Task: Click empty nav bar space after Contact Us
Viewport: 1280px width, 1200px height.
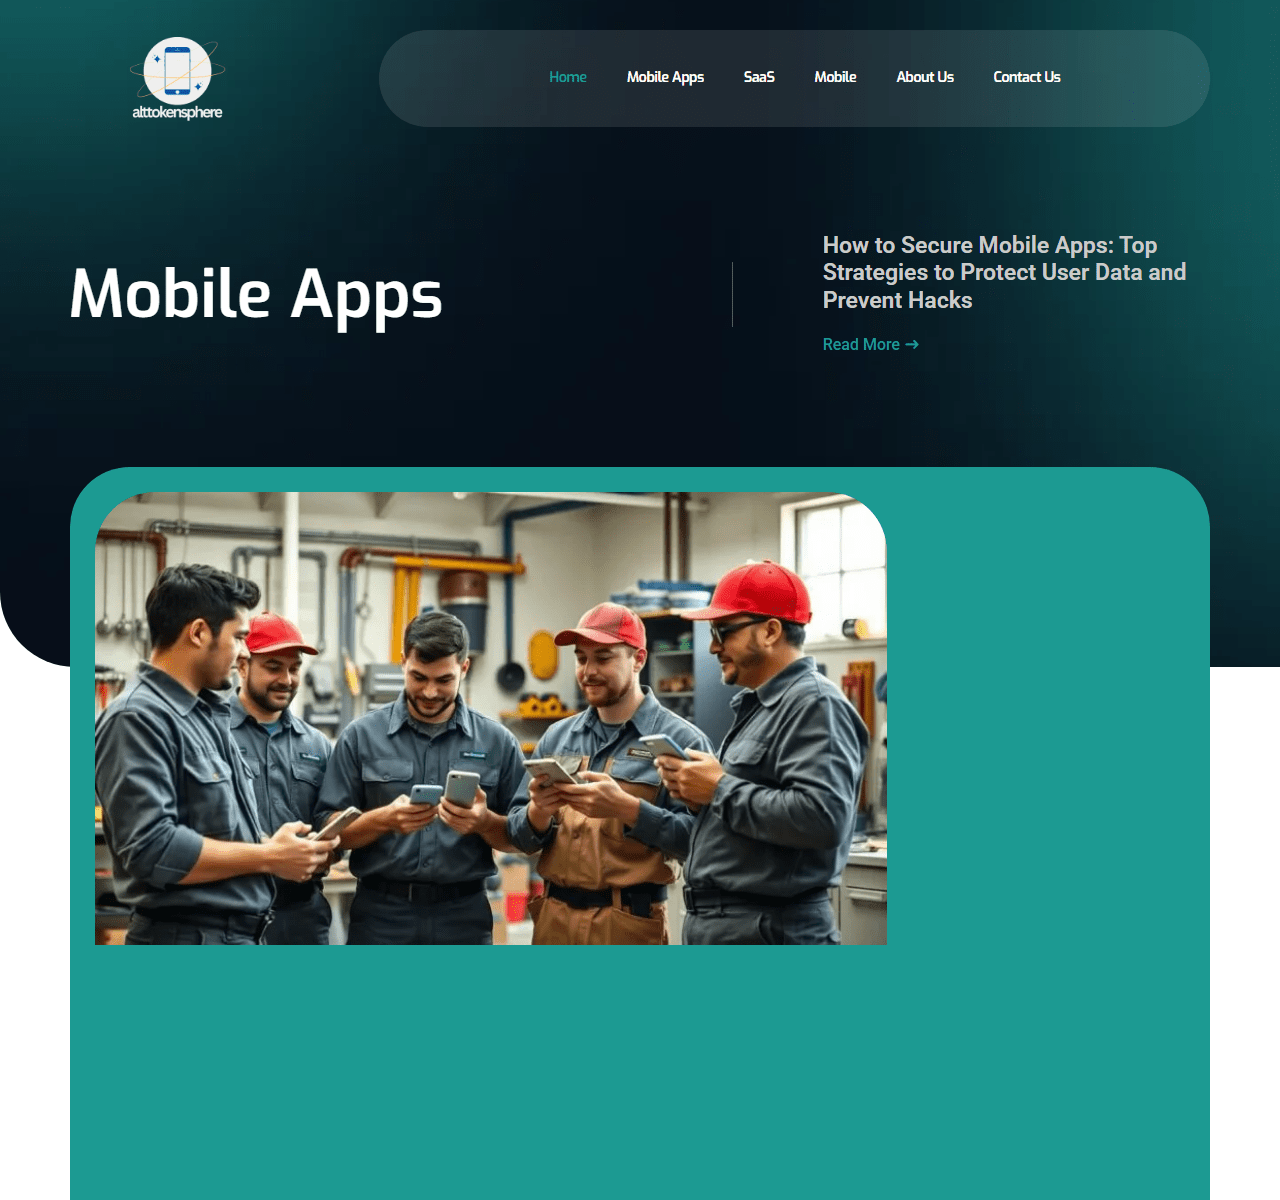Action: 1140,78
